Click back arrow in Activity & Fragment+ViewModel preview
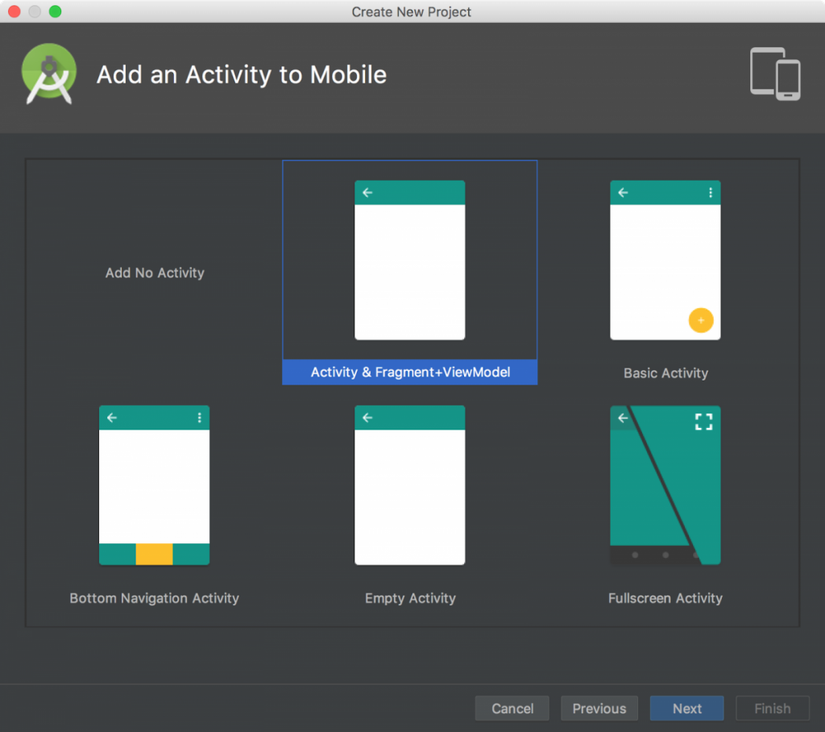The width and height of the screenshot is (825, 732). 367,193
